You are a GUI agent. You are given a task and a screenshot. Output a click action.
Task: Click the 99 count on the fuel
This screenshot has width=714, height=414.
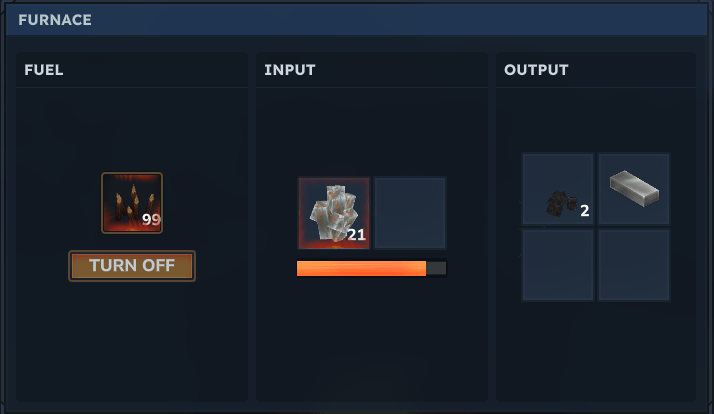[151, 220]
